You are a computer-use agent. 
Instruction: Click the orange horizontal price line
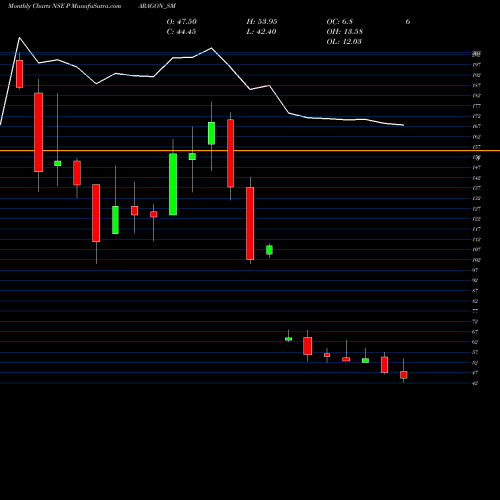coord(250,151)
